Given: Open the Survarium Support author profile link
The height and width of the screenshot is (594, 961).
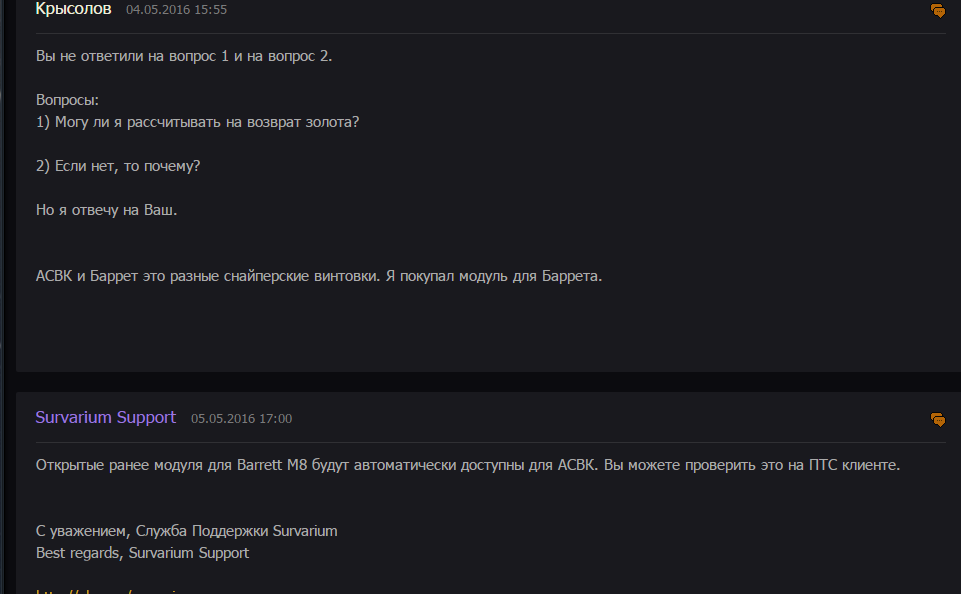Looking at the screenshot, I should tap(105, 417).
